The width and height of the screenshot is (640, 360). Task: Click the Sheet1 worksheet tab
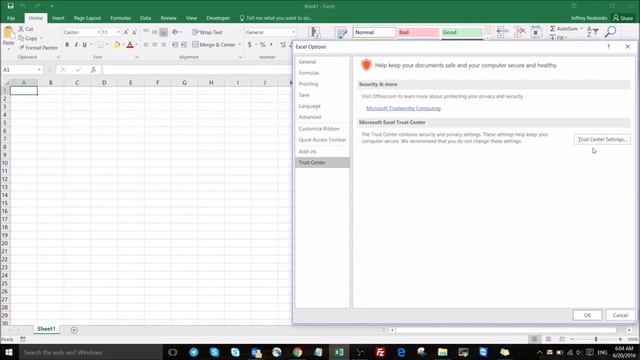46,329
